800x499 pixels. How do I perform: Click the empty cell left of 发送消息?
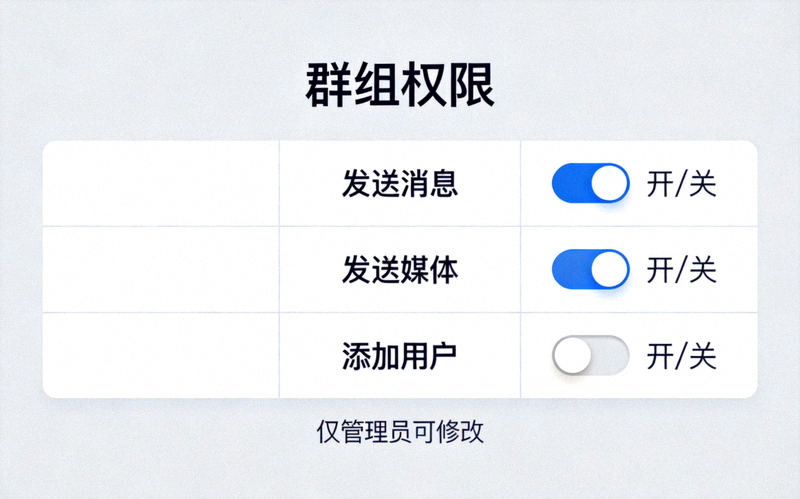pos(160,184)
